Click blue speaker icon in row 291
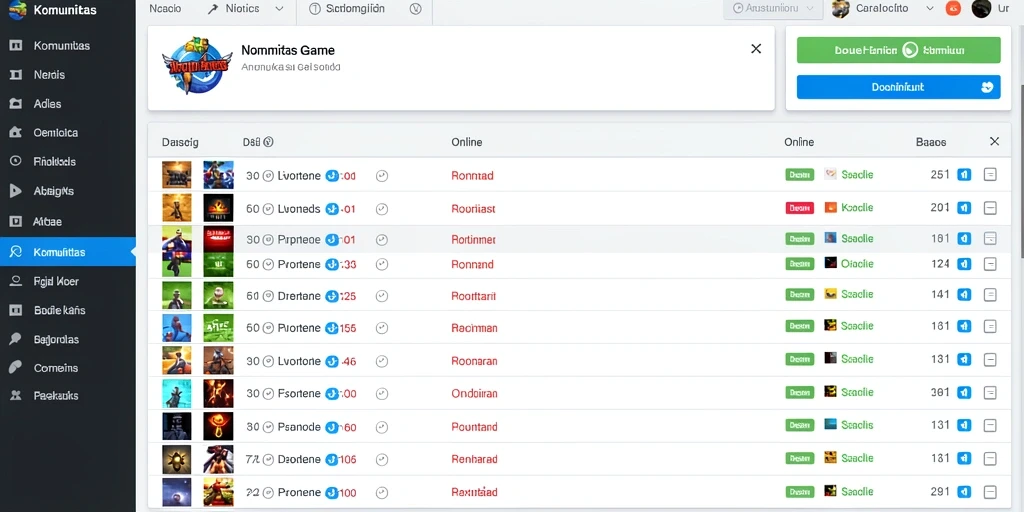This screenshot has height=512, width=1024. coord(964,491)
